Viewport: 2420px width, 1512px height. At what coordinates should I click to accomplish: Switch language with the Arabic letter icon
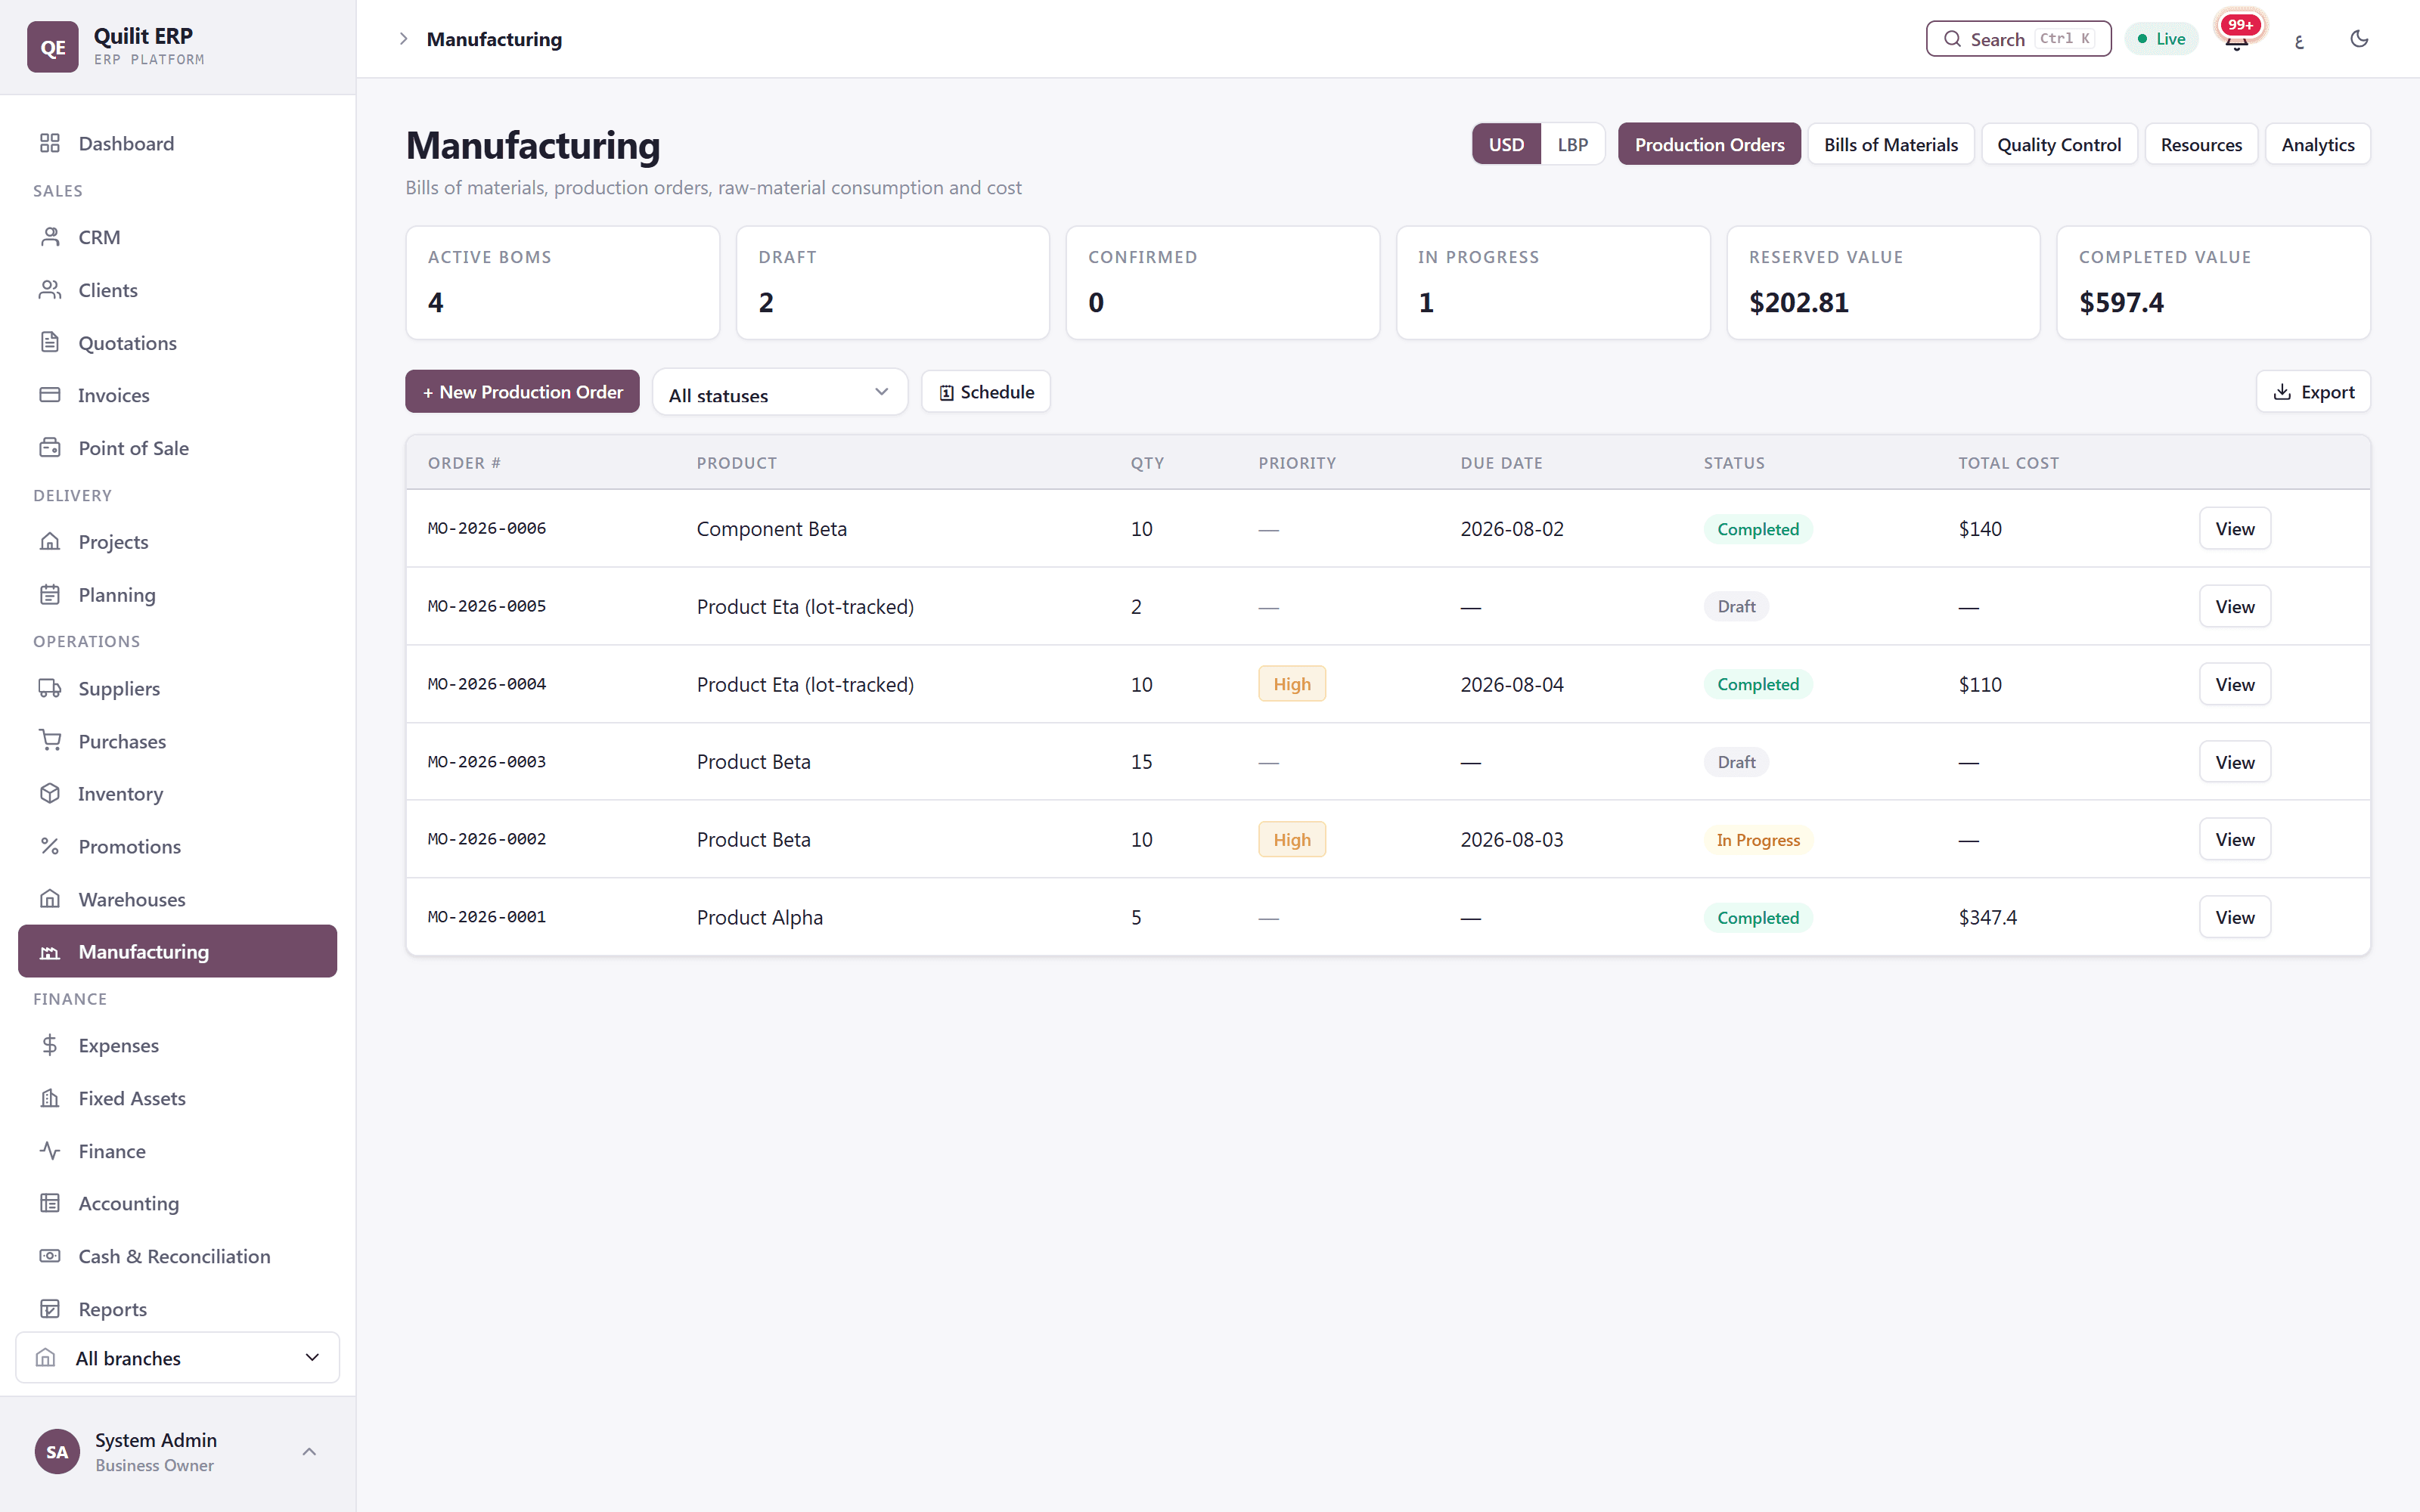[x=2299, y=39]
